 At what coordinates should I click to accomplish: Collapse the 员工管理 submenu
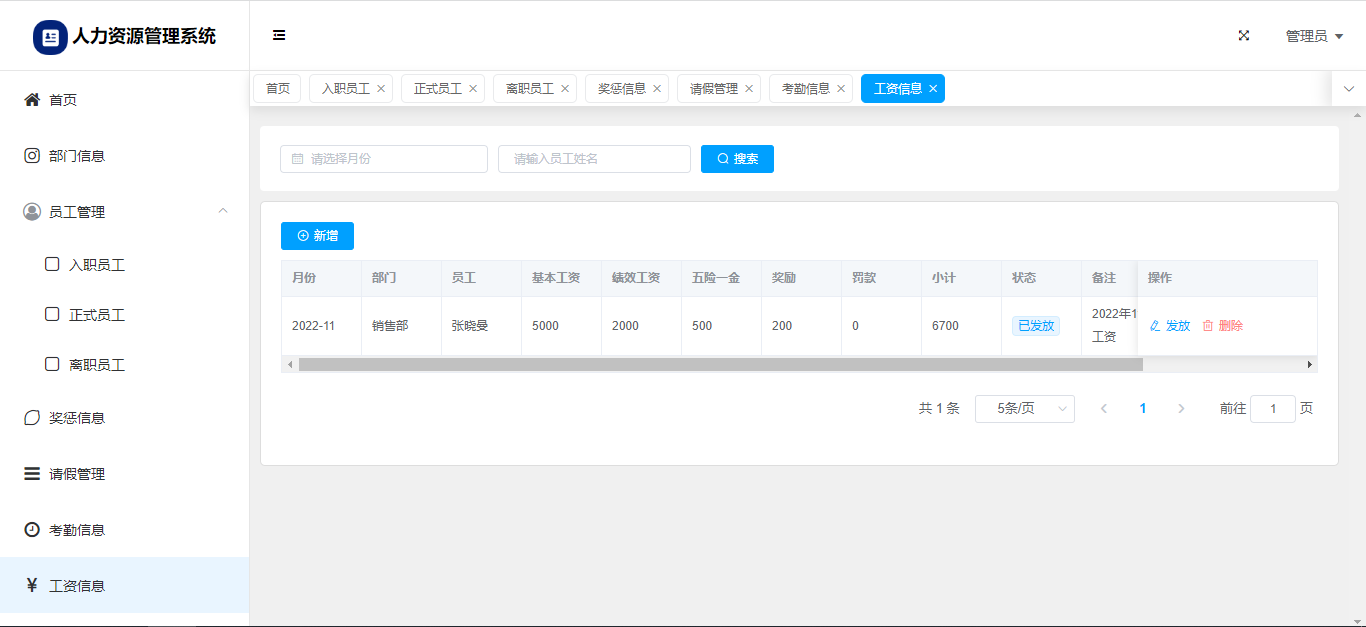223,211
